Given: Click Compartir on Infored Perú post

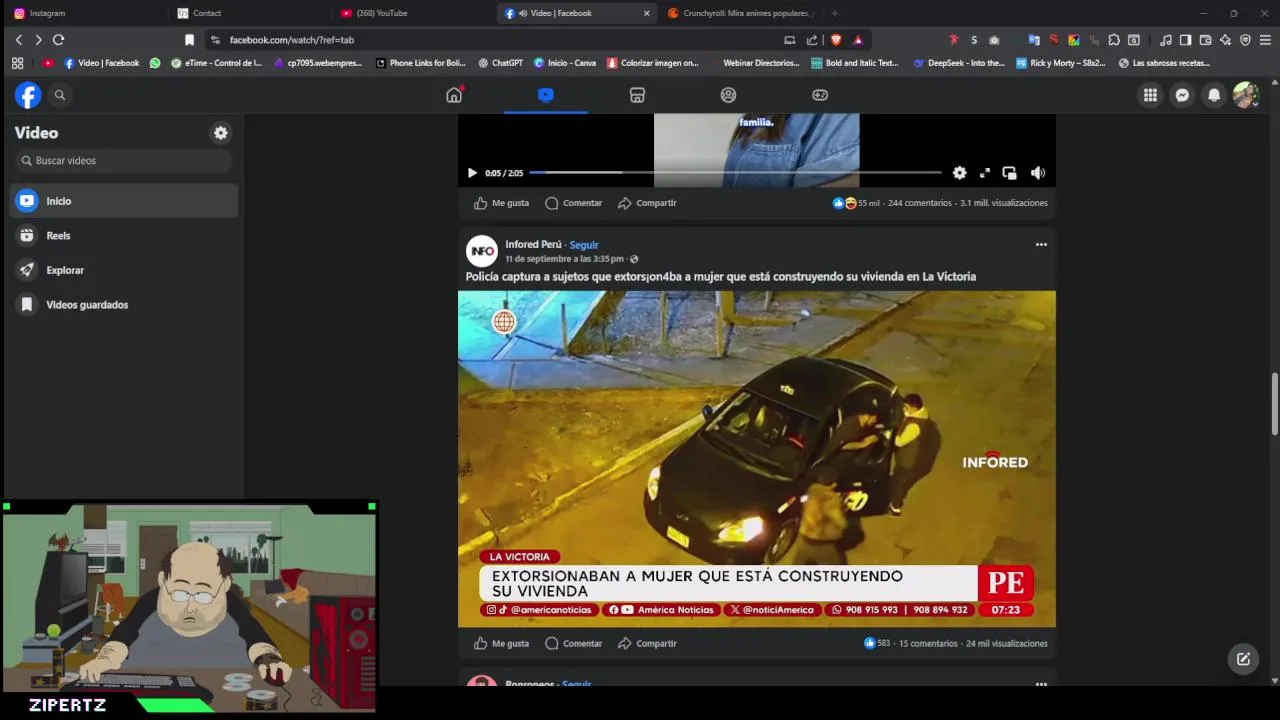Looking at the screenshot, I should [x=647, y=644].
